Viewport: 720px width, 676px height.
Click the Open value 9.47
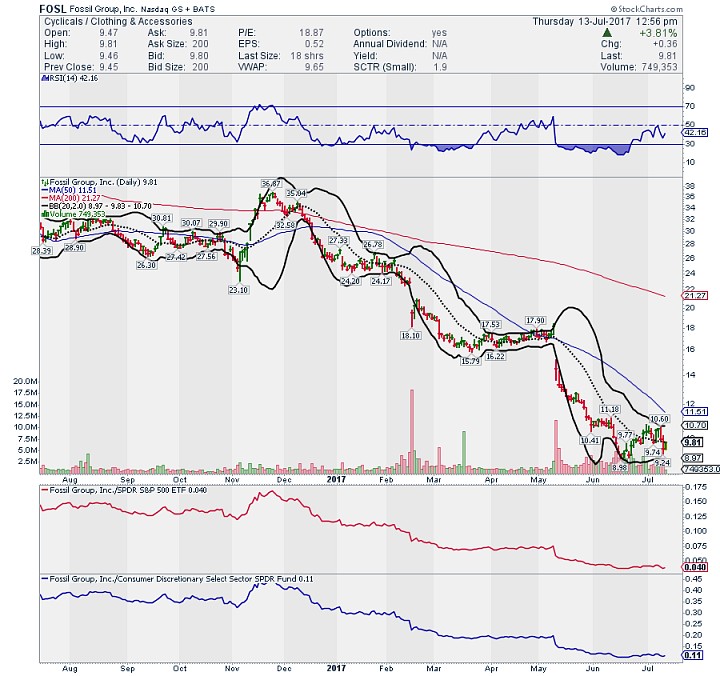coord(108,33)
